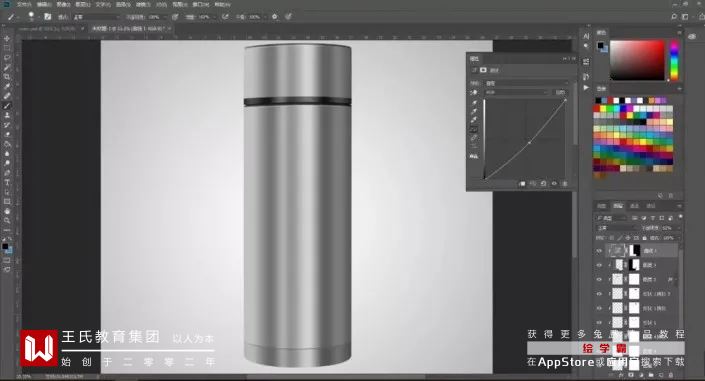
Task: Toggle adjustment visibility eye in Properties panel
Action: tap(554, 184)
